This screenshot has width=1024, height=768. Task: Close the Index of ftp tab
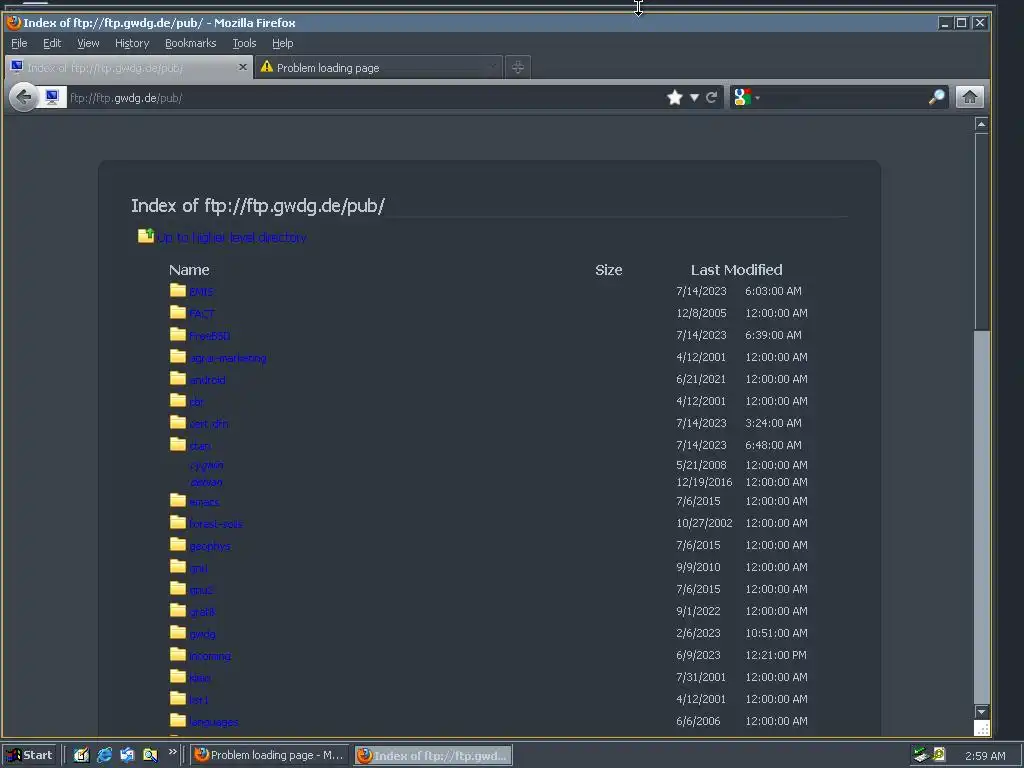pos(243,67)
